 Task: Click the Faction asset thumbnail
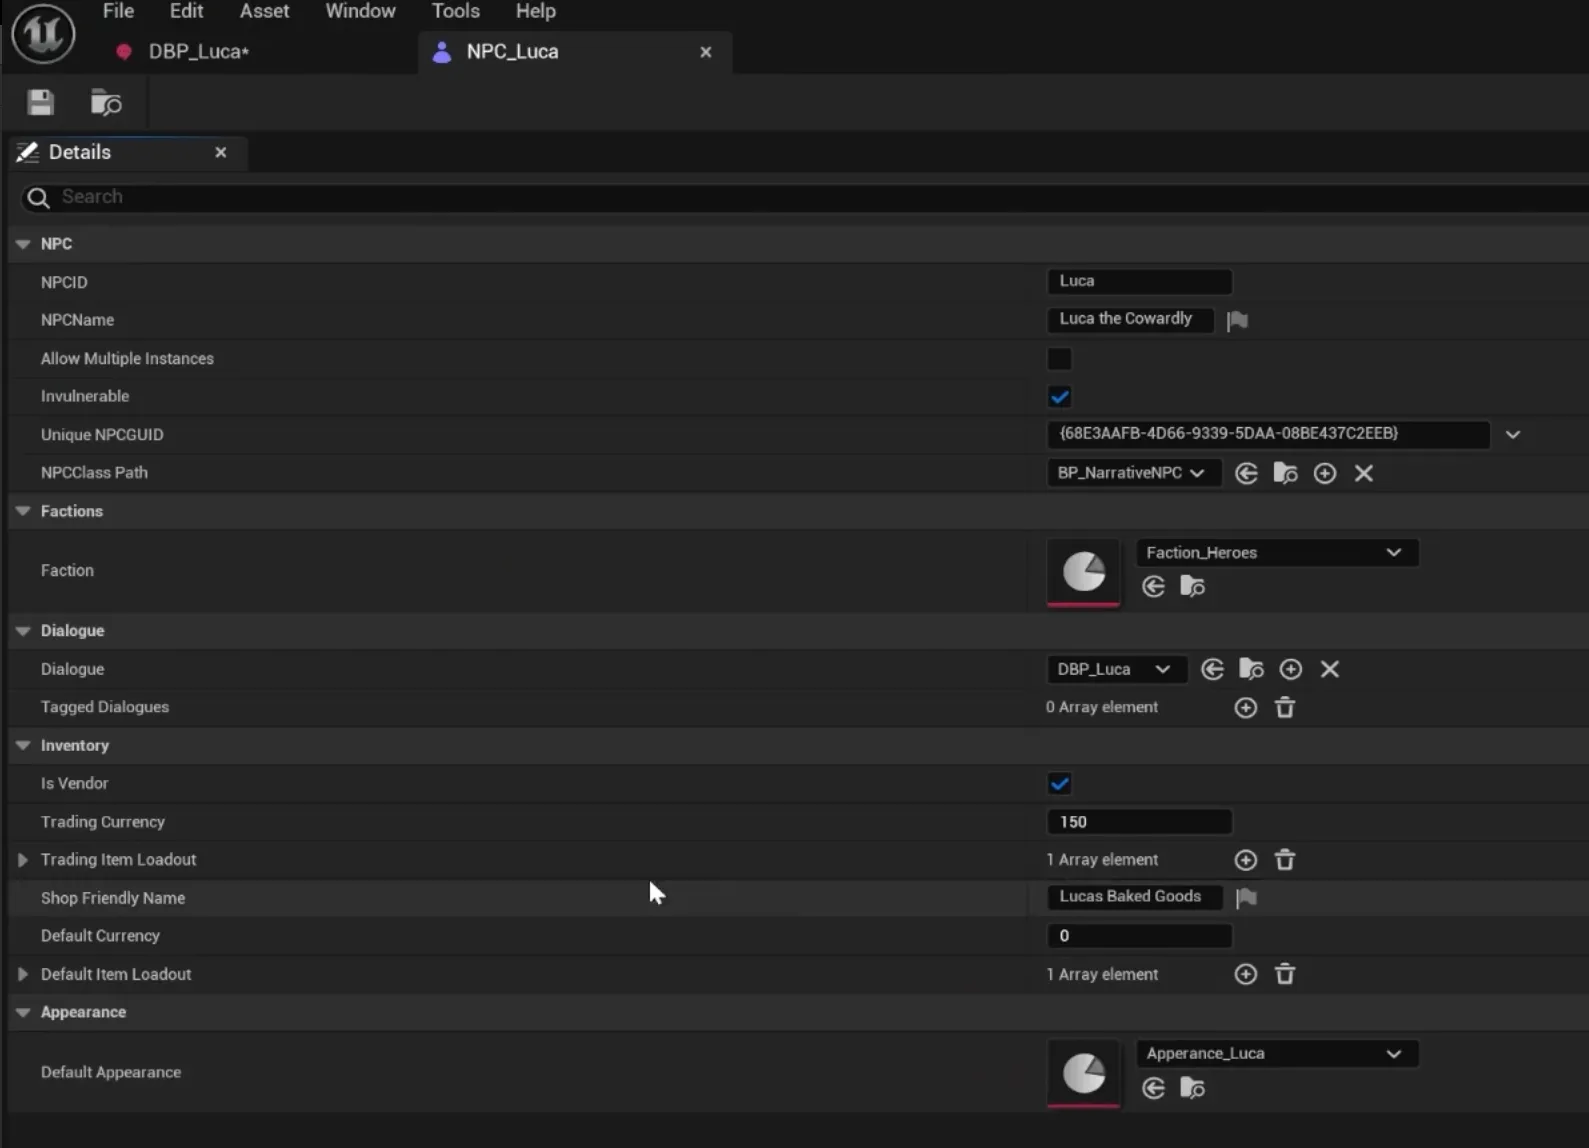pos(1083,572)
